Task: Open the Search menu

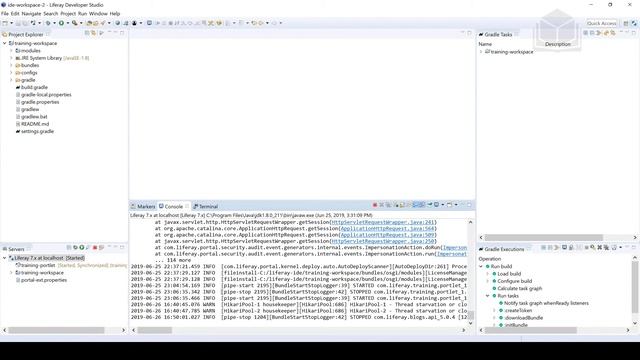Action: (x=51, y=13)
